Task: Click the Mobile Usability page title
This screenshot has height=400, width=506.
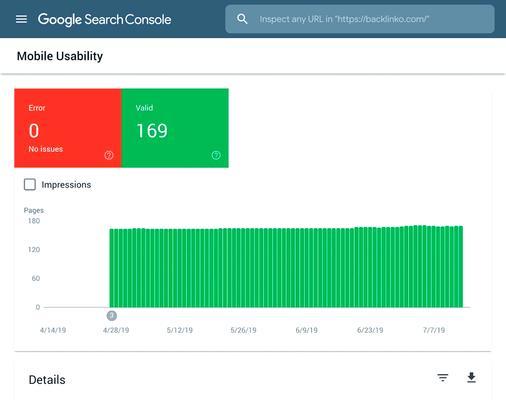Action: pyautogui.click(x=60, y=56)
